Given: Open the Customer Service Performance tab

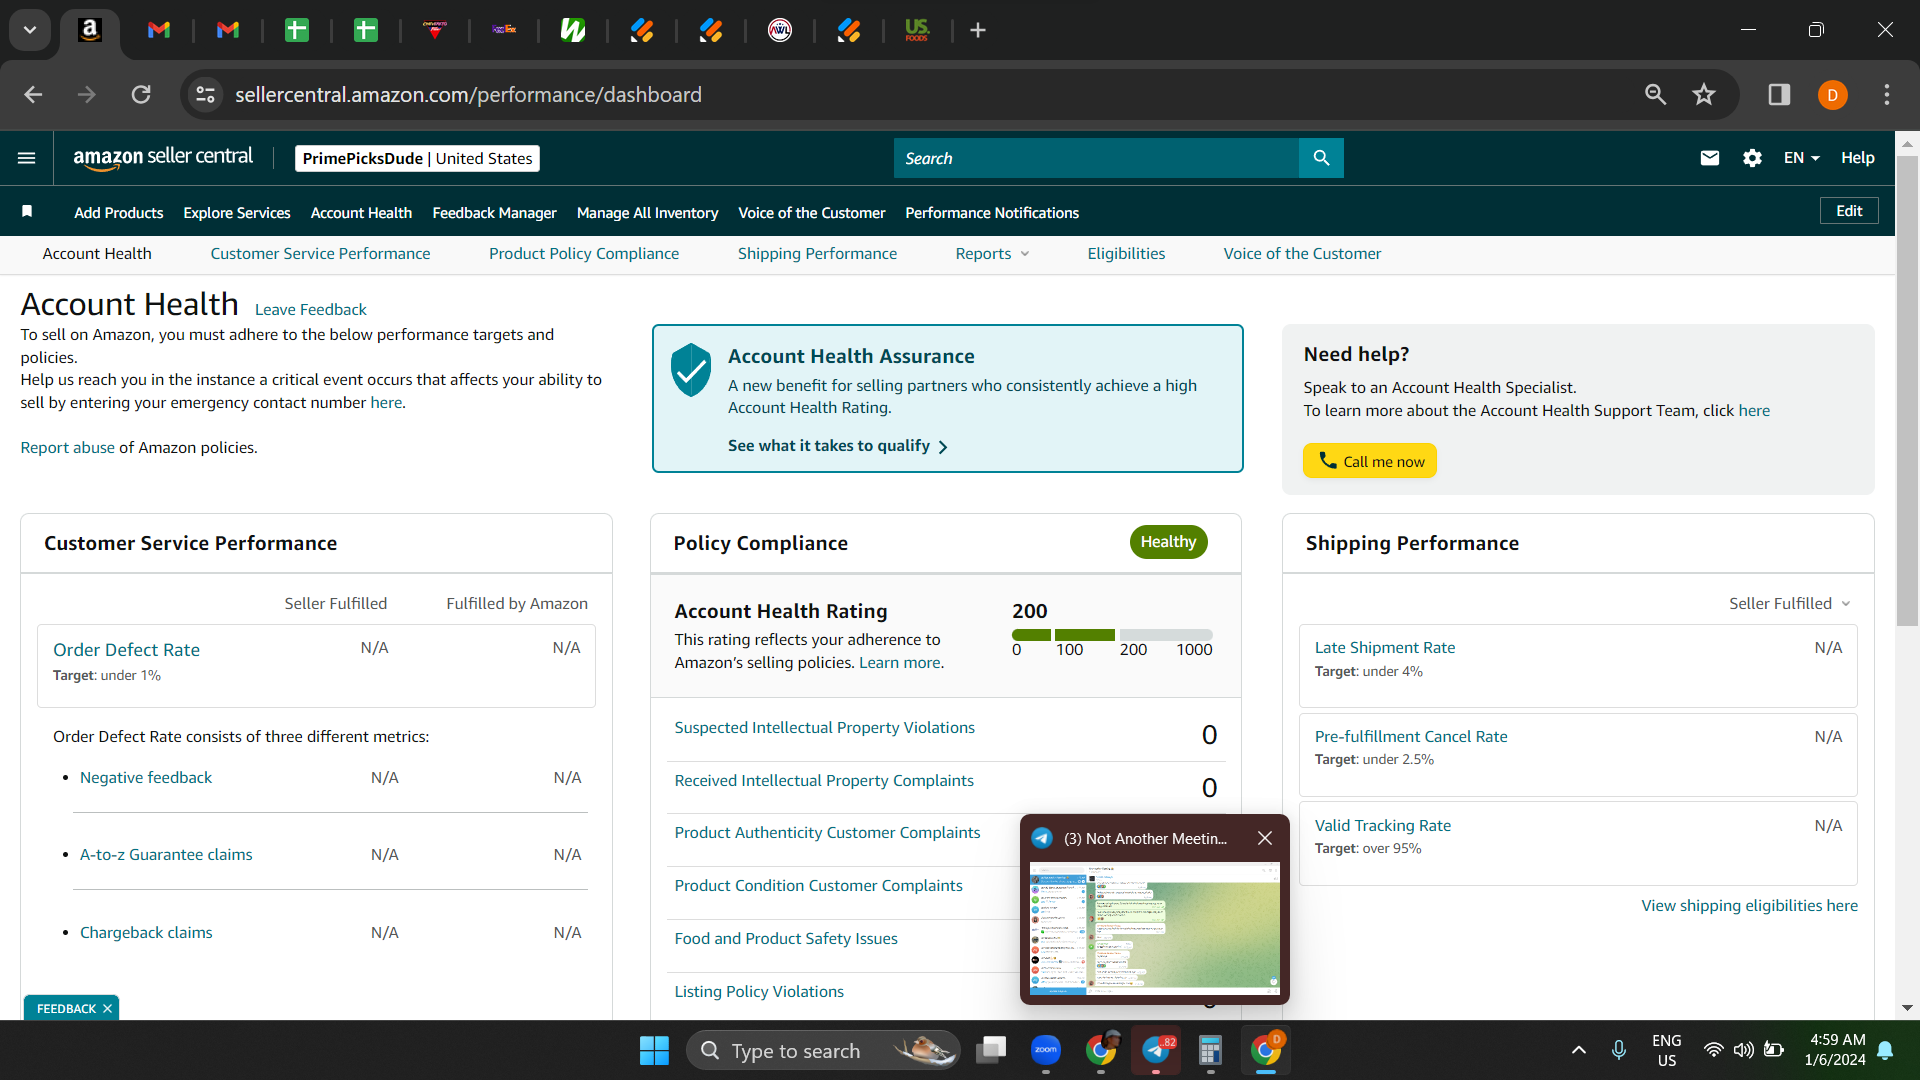Looking at the screenshot, I should [x=320, y=254].
